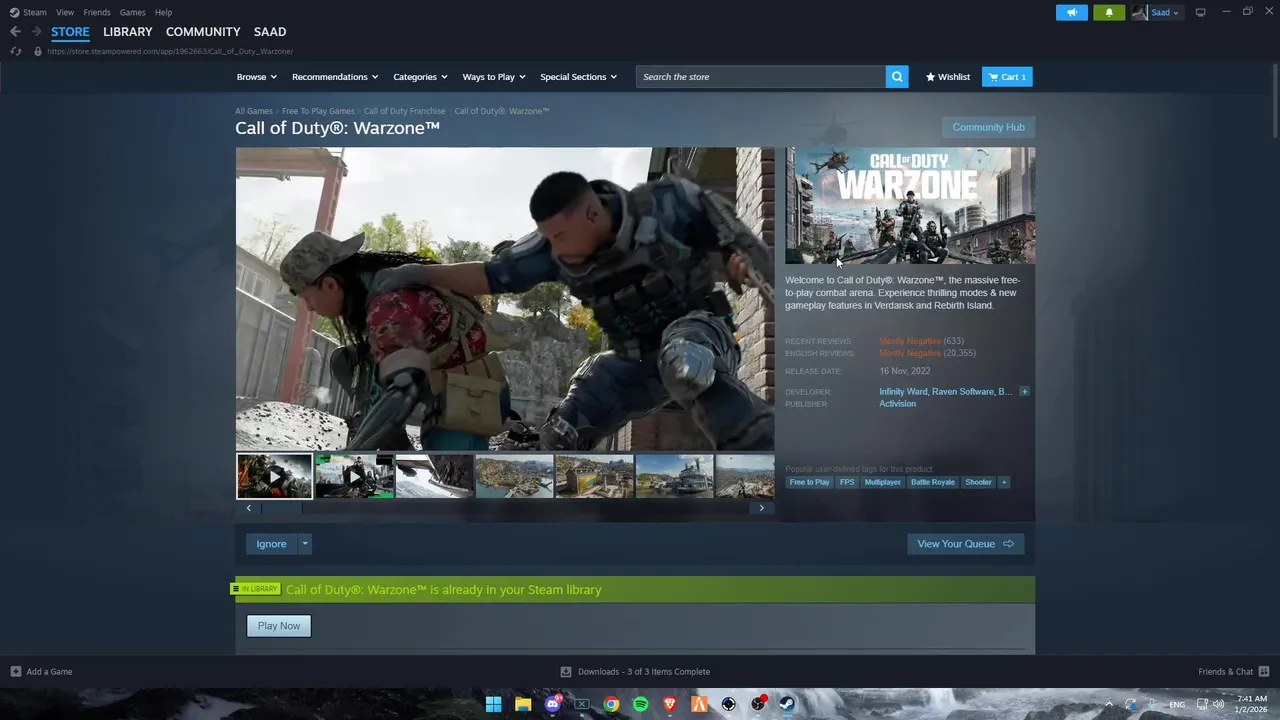This screenshot has height=720, width=1280.
Task: Open the Cart 1 button
Action: click(1007, 77)
